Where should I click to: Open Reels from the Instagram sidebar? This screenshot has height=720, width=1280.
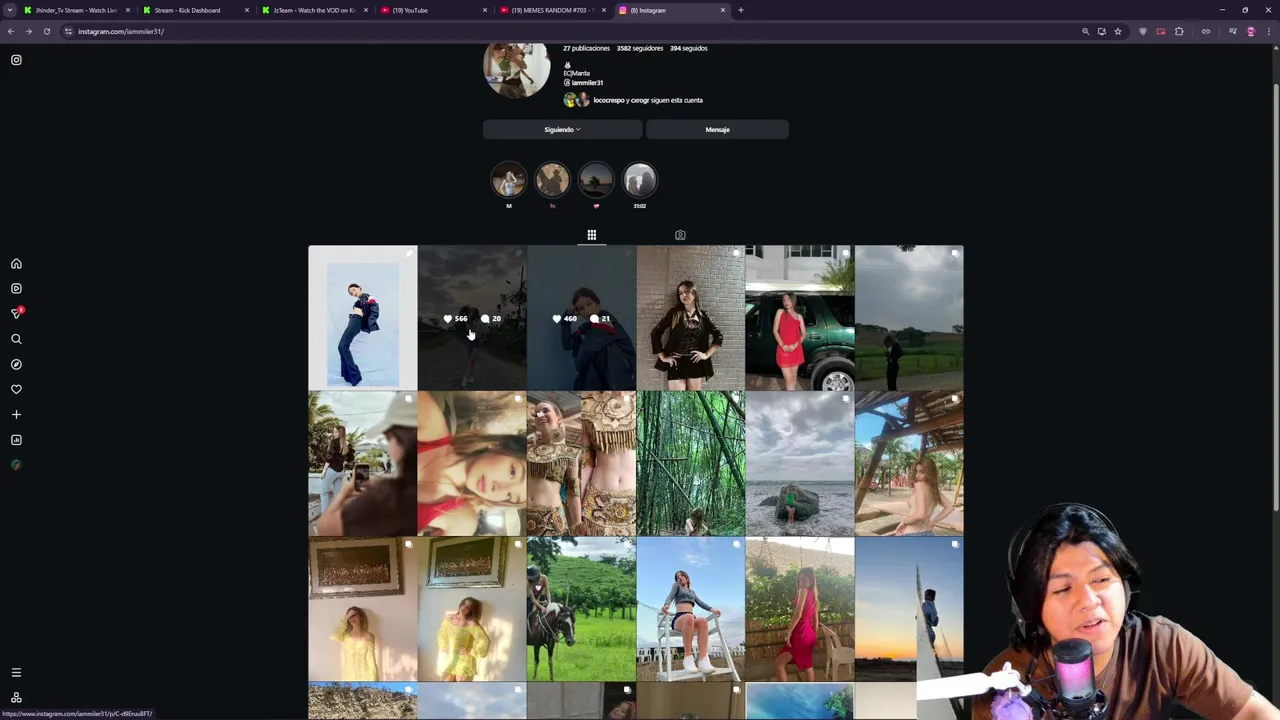(x=16, y=288)
